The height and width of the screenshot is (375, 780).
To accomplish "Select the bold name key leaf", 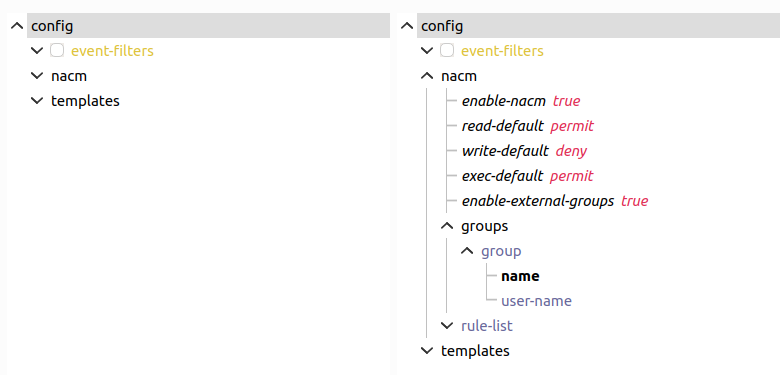I will coord(520,276).
